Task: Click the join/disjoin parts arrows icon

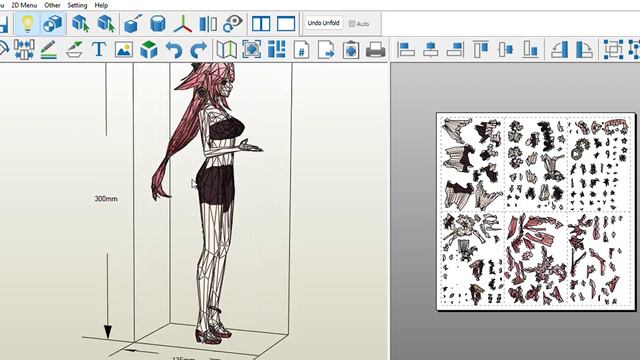Action: (x=24, y=50)
